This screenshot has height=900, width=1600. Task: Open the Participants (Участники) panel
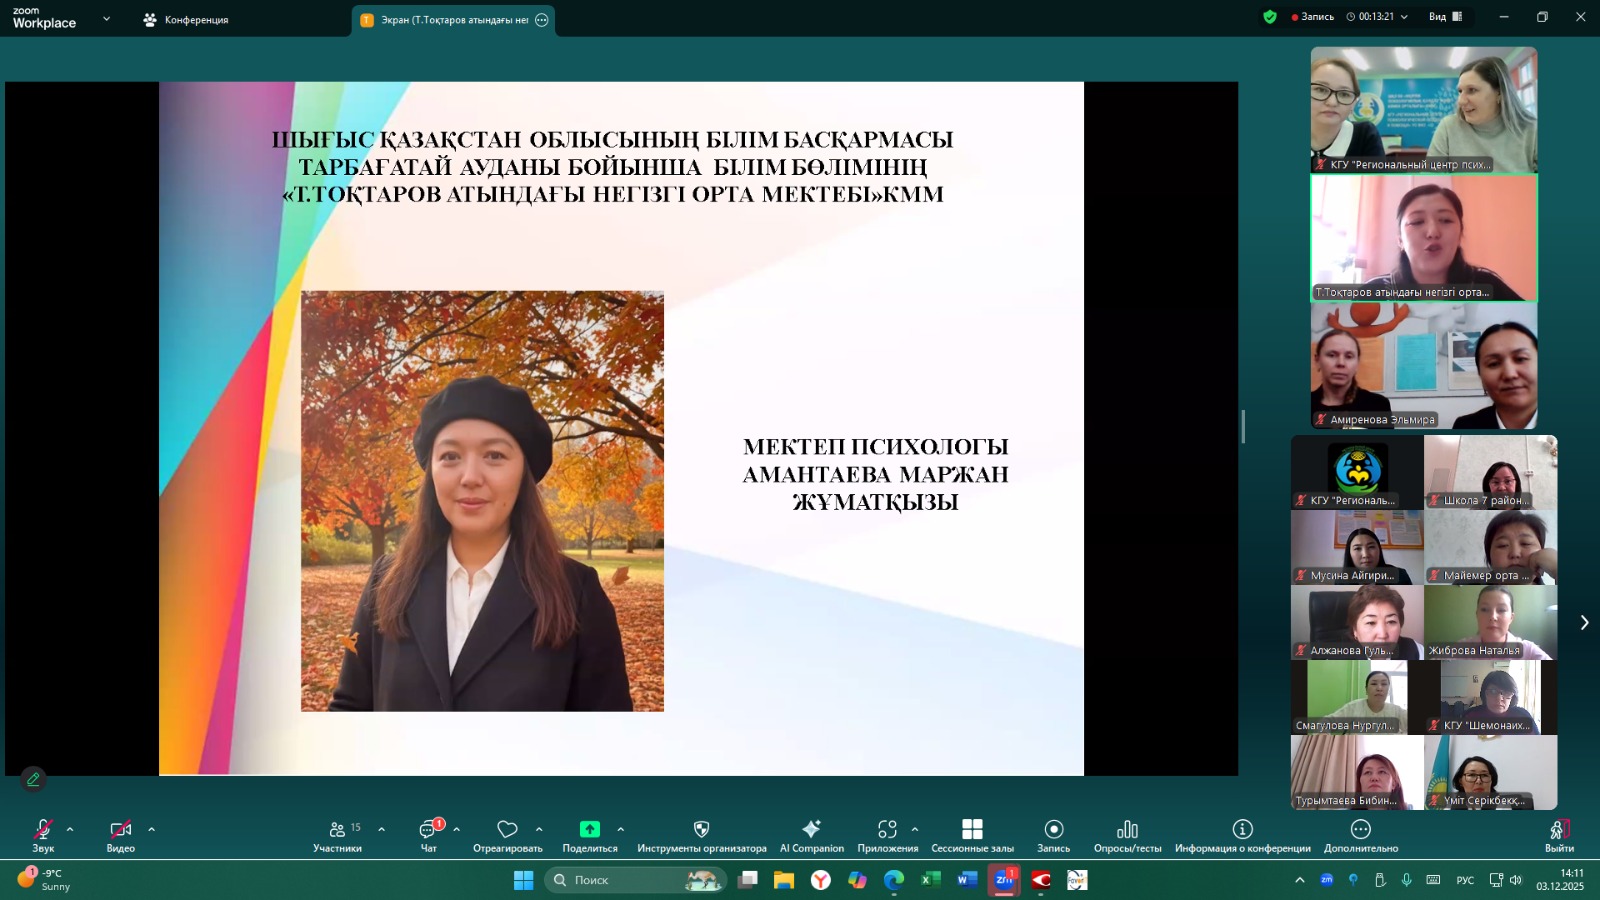(x=337, y=835)
